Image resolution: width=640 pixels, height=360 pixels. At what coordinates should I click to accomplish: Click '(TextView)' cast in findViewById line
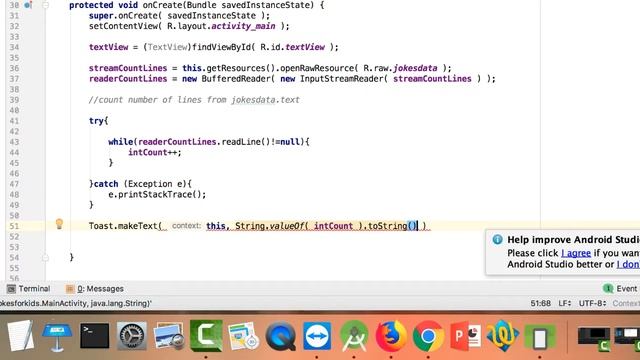[x=167, y=47]
